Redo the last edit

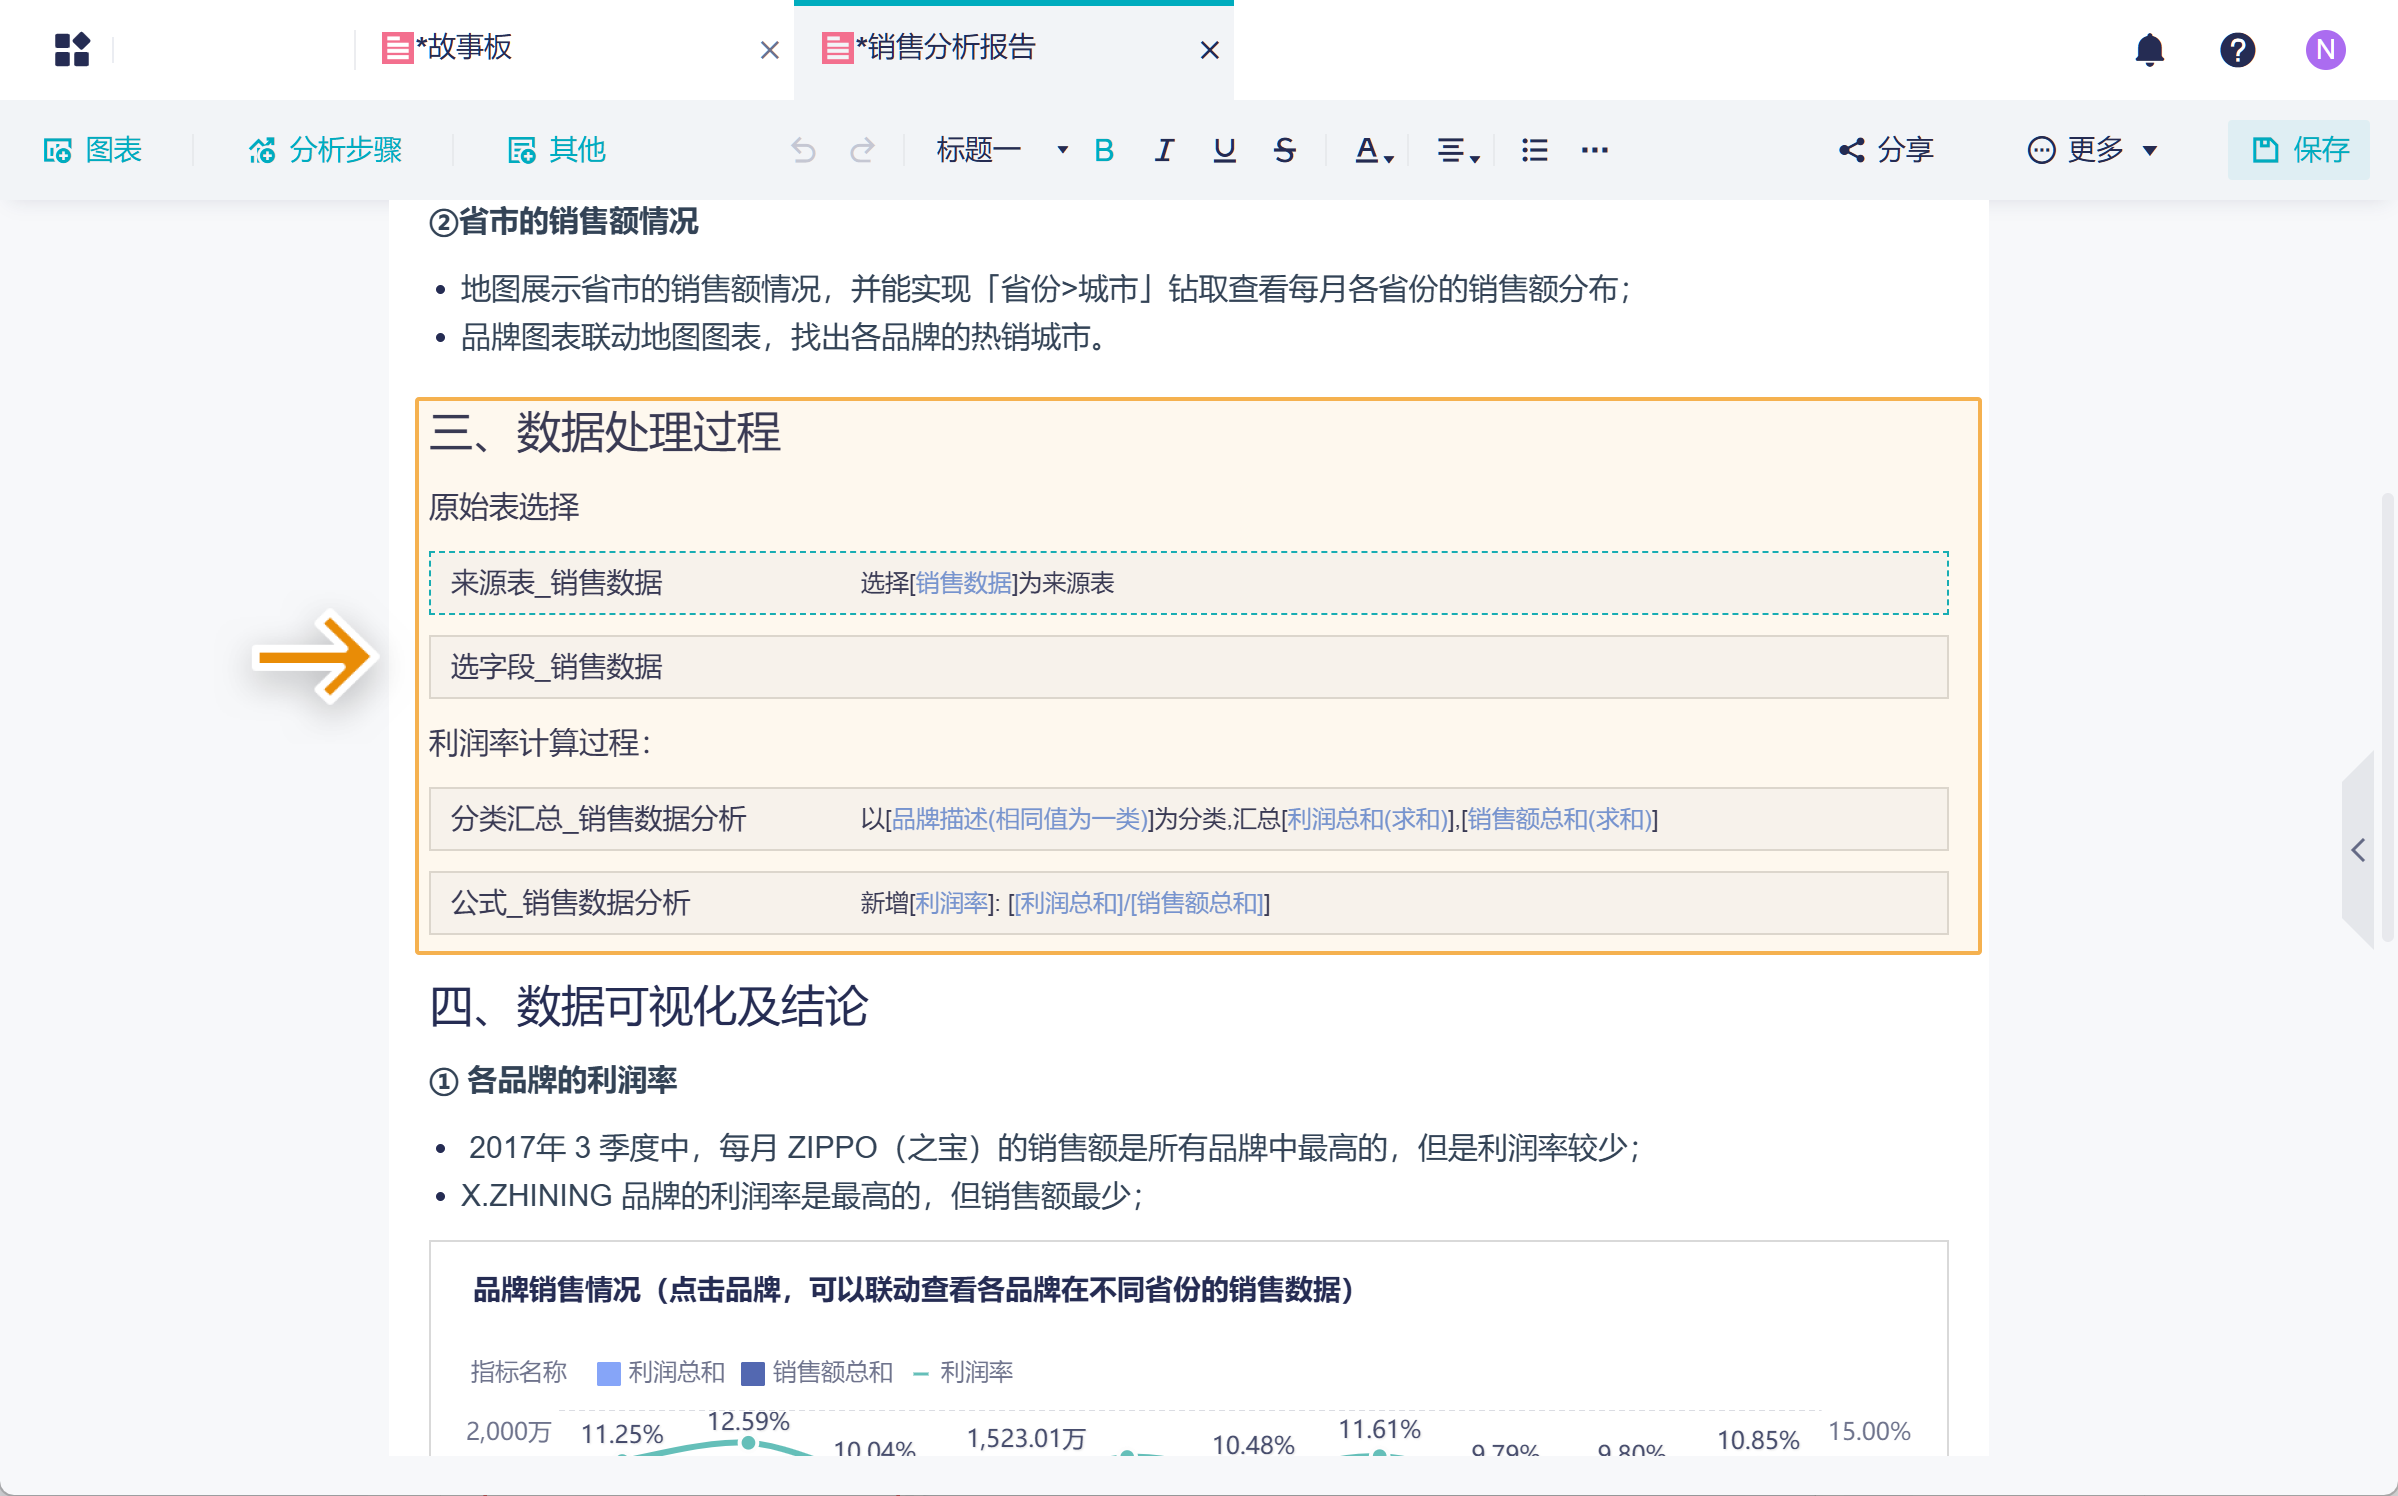[x=862, y=150]
